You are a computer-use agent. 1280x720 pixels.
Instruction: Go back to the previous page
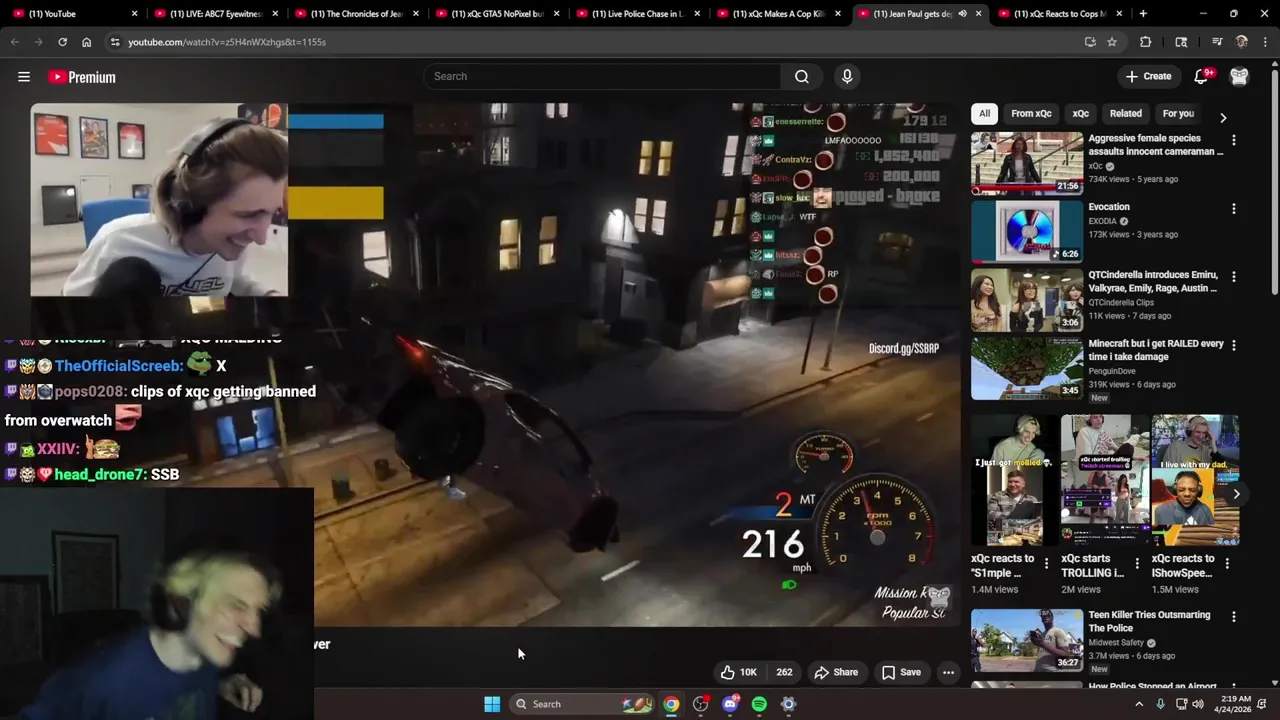(15, 42)
